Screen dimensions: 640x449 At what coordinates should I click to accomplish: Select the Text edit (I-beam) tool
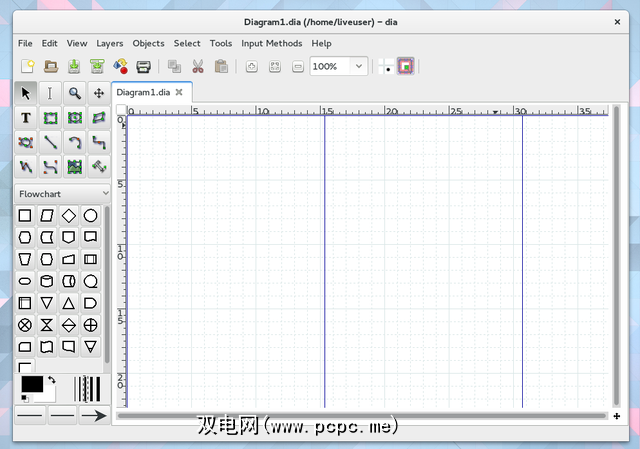[x=50, y=93]
